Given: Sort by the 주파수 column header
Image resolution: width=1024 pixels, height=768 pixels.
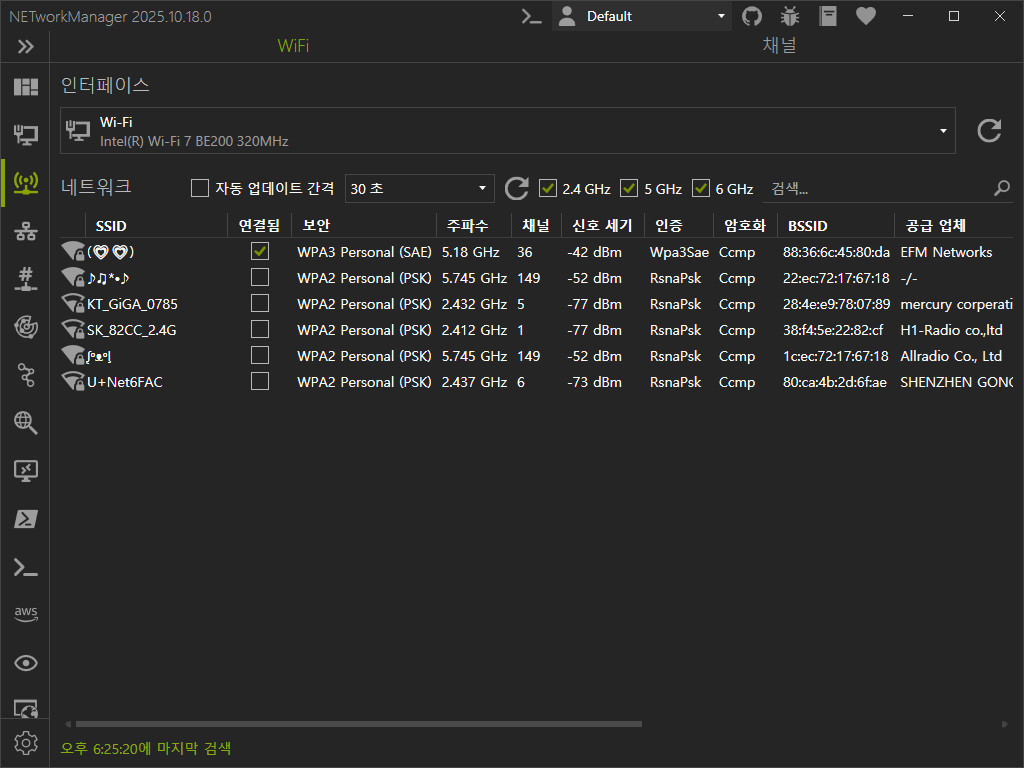Looking at the screenshot, I should pyautogui.click(x=473, y=226).
